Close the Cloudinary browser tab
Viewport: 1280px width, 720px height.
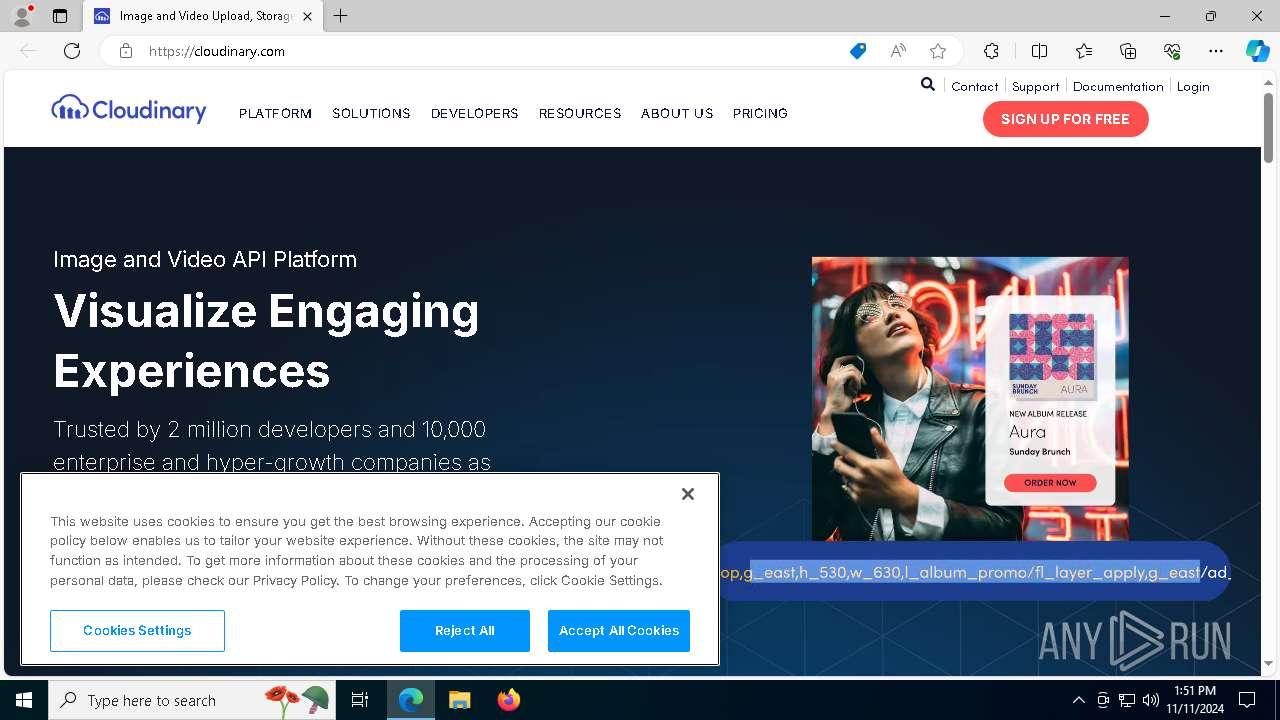point(308,16)
